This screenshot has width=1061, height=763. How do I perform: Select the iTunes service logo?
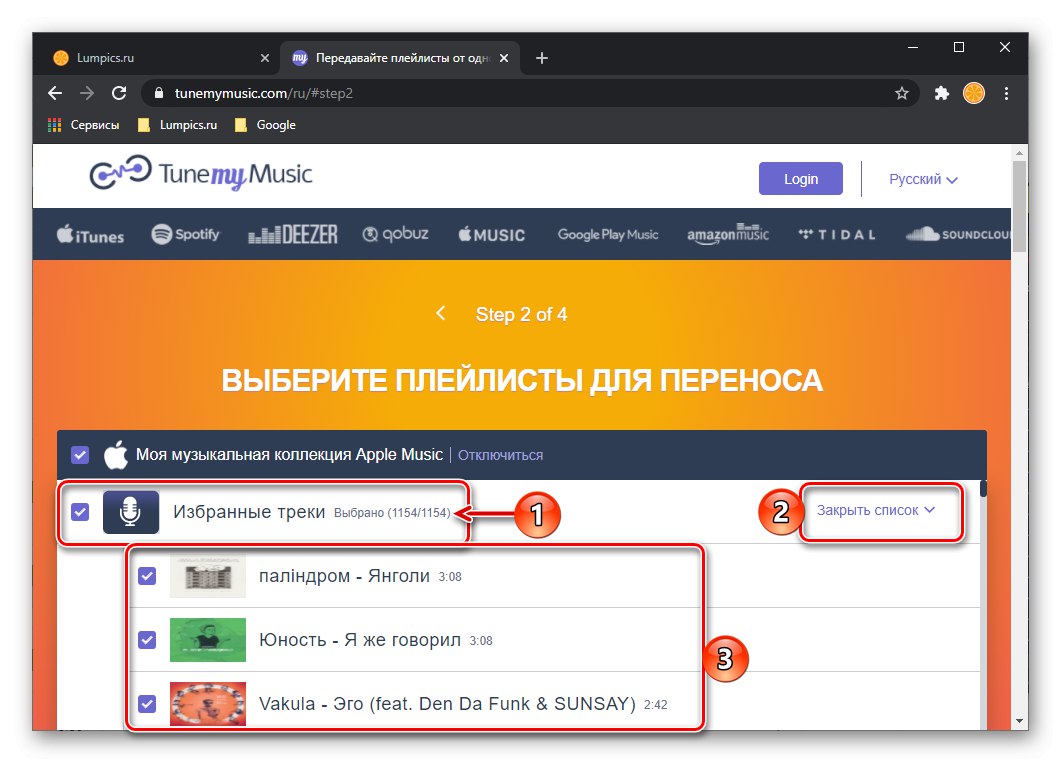pos(91,235)
